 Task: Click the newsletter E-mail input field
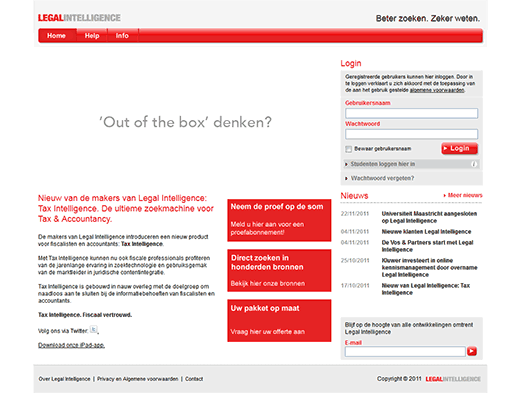(405, 351)
